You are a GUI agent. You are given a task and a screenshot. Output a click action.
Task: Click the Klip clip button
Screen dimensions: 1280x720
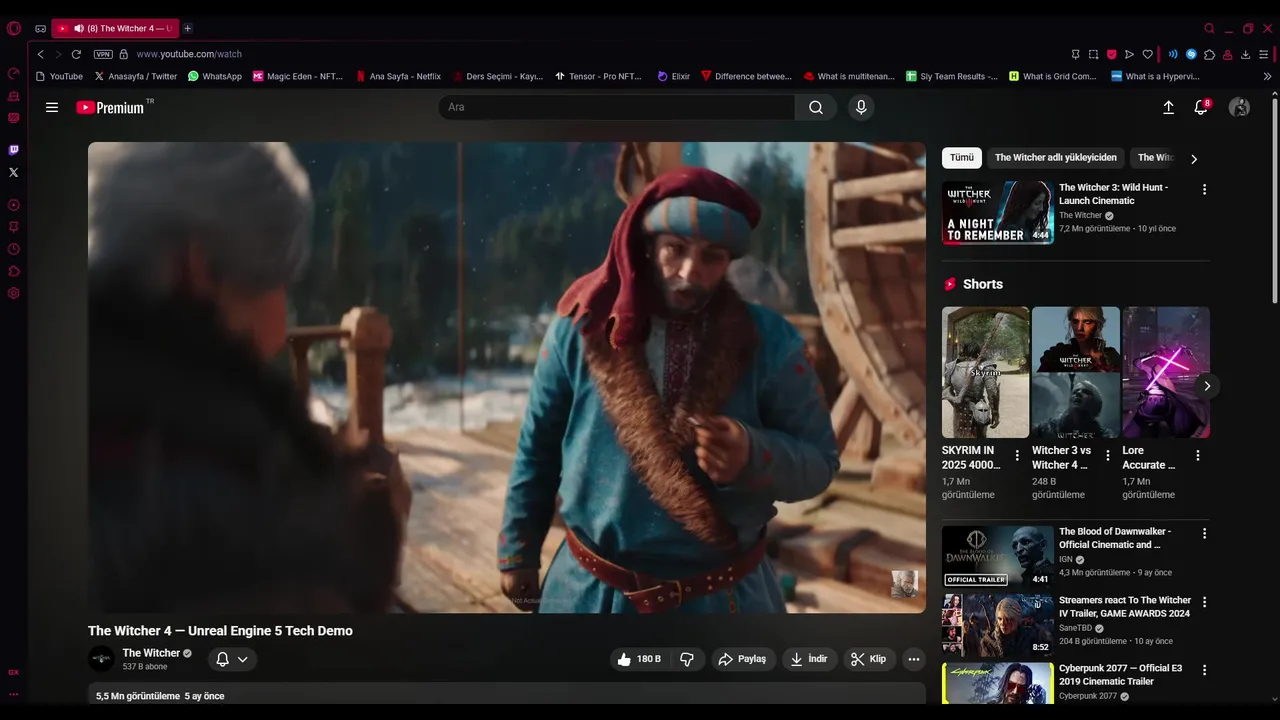point(869,659)
